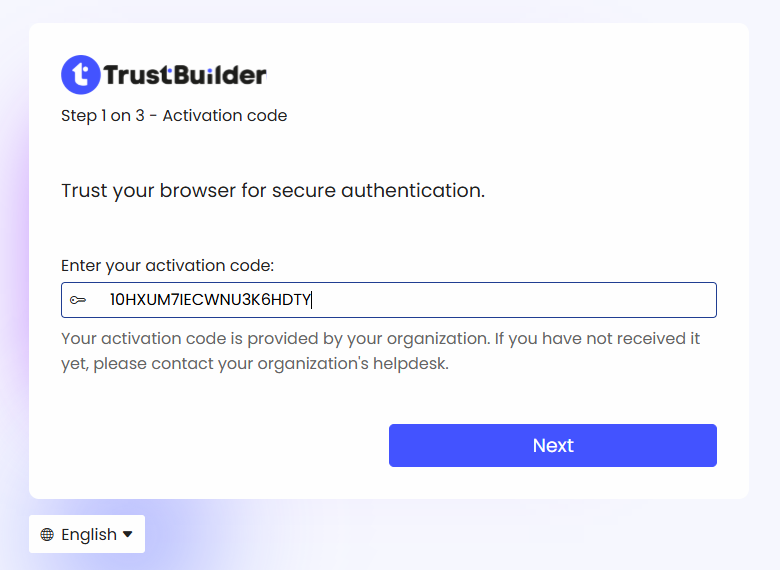Click the key icon in activation field

pyautogui.click(x=78, y=300)
